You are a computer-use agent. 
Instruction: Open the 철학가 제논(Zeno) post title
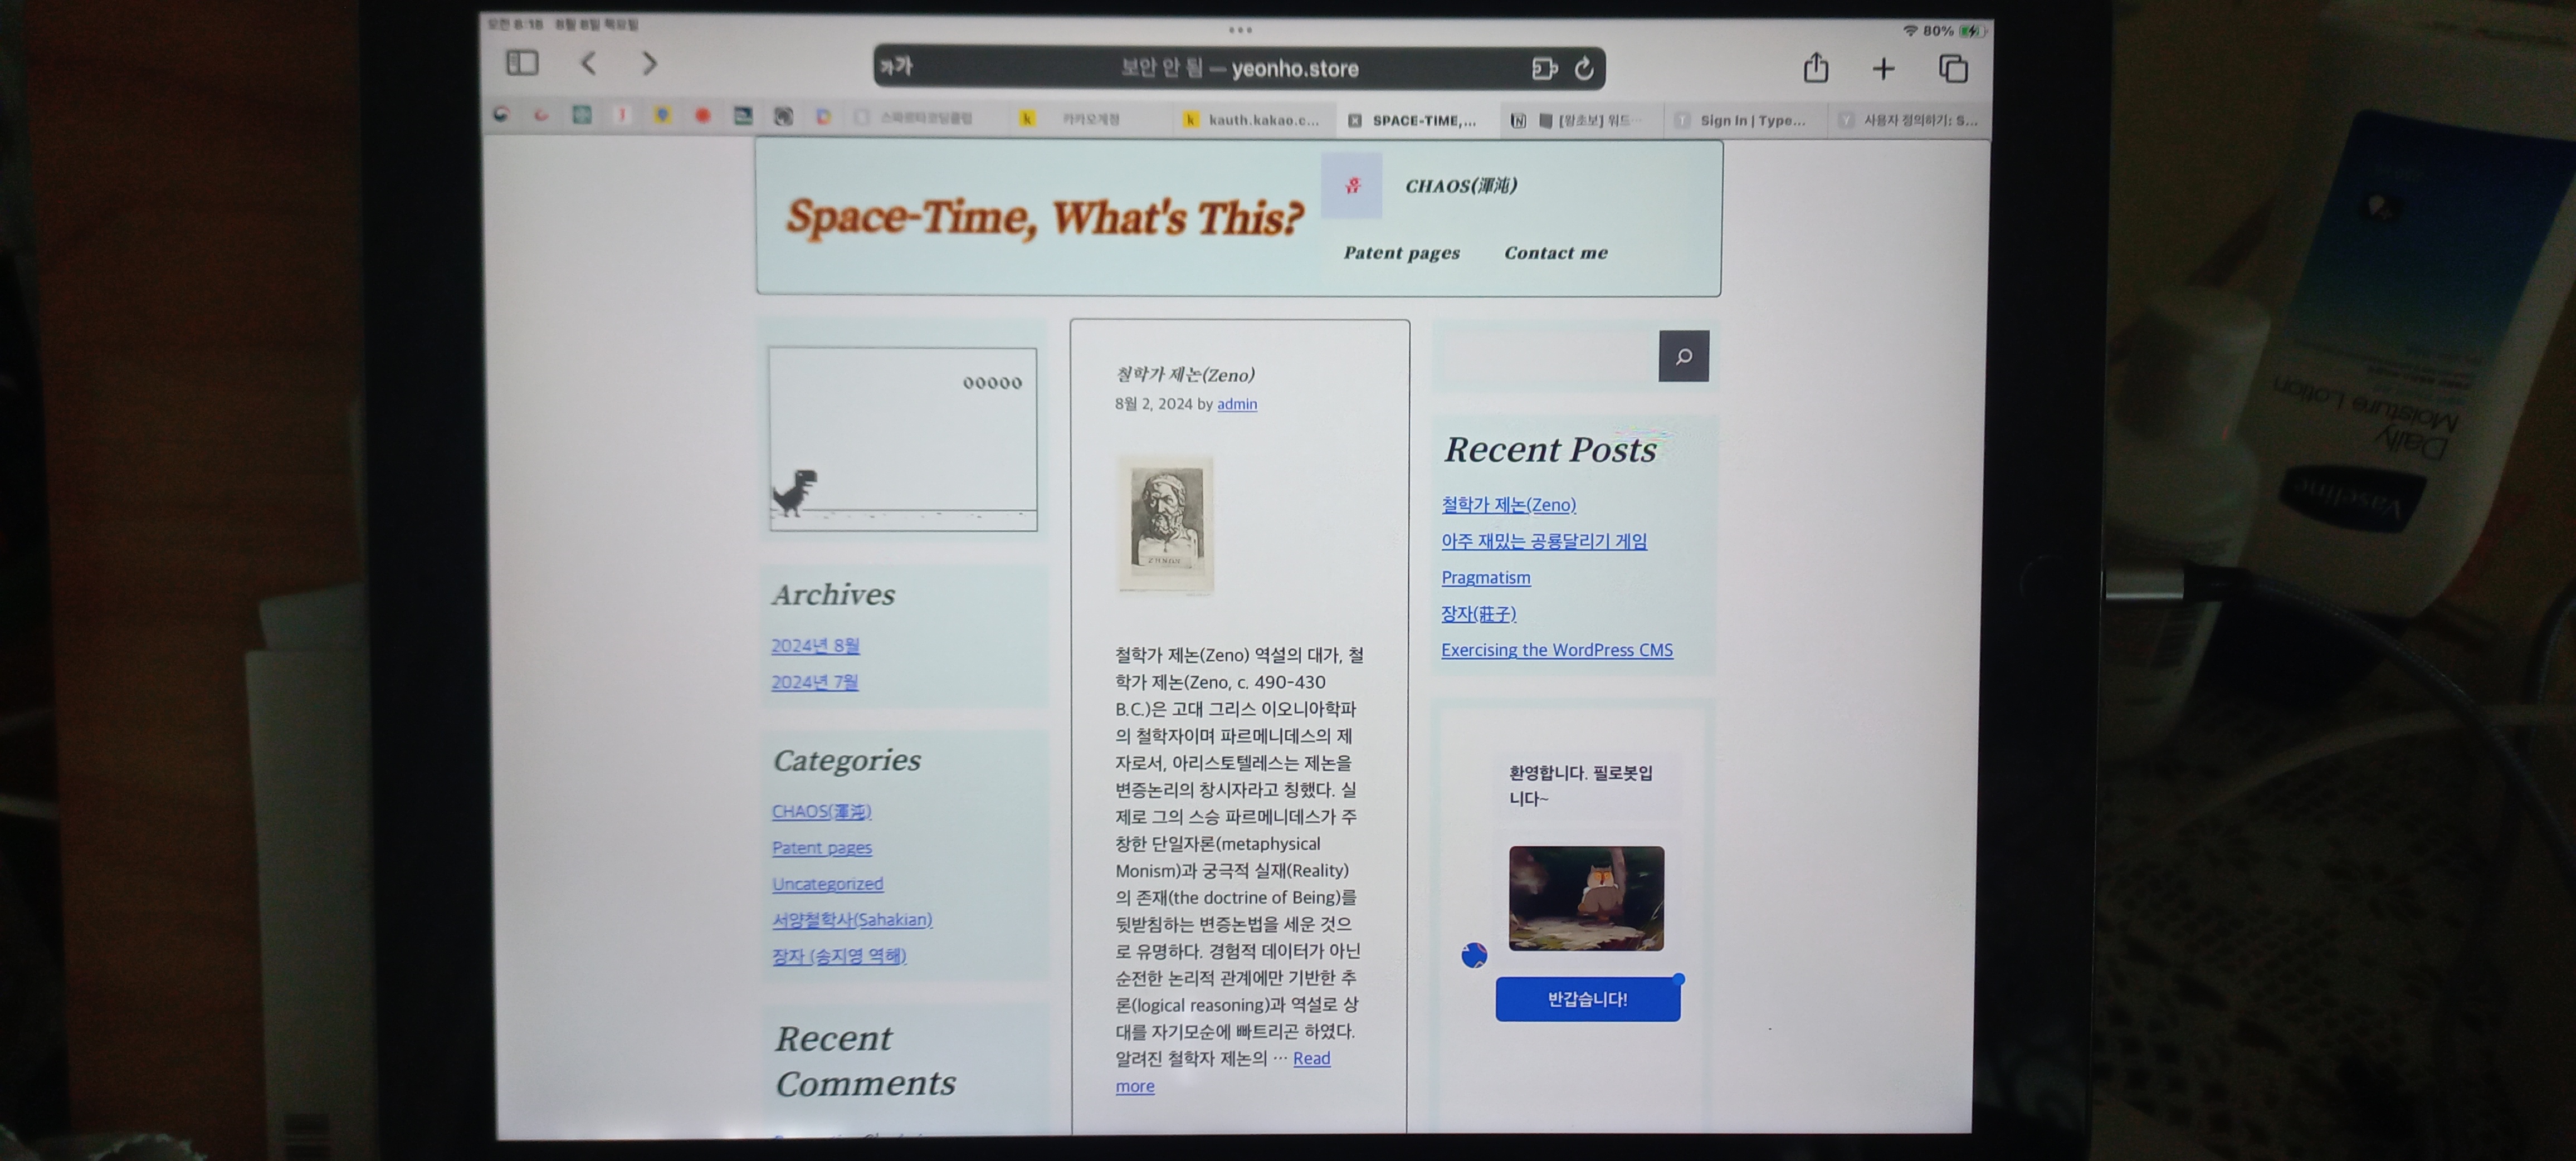[1185, 374]
